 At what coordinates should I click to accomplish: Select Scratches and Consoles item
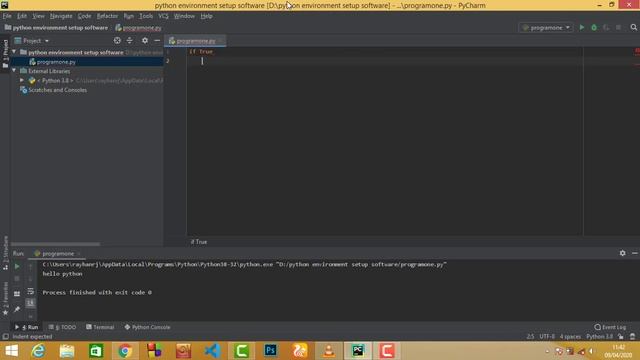tap(53, 90)
